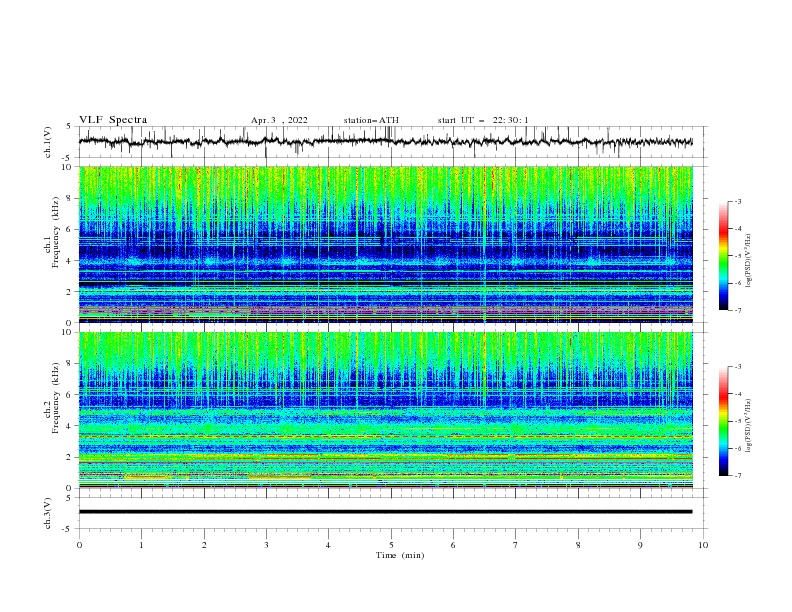Click the 'Time (min)' axis title

click(x=400, y=555)
